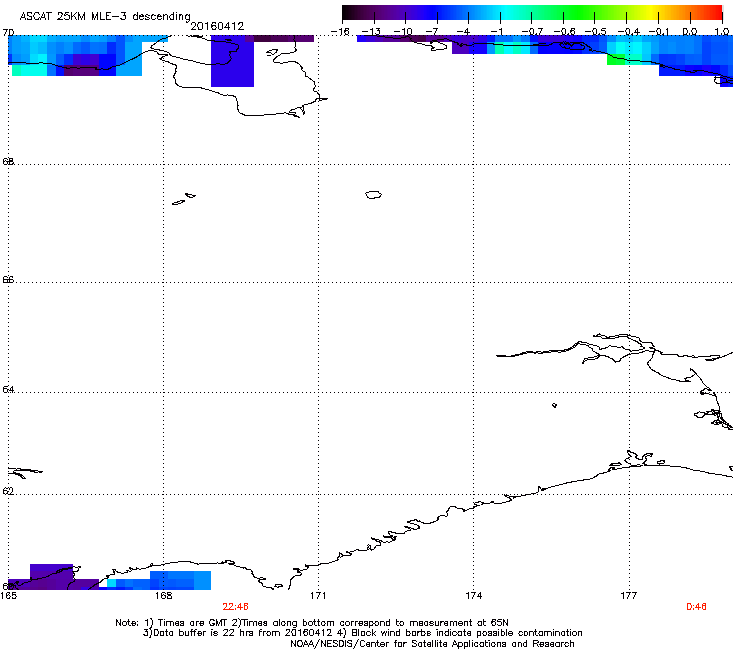740x650 pixels.
Task: Click the -16 colorbar label
Action: tap(340, 32)
